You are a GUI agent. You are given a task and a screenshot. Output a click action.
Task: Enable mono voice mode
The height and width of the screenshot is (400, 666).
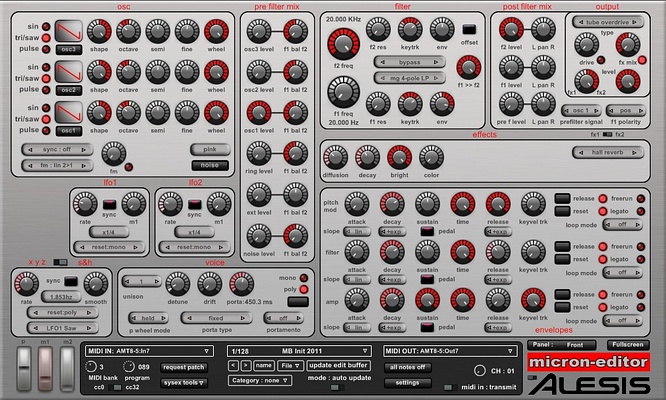[x=303, y=278]
